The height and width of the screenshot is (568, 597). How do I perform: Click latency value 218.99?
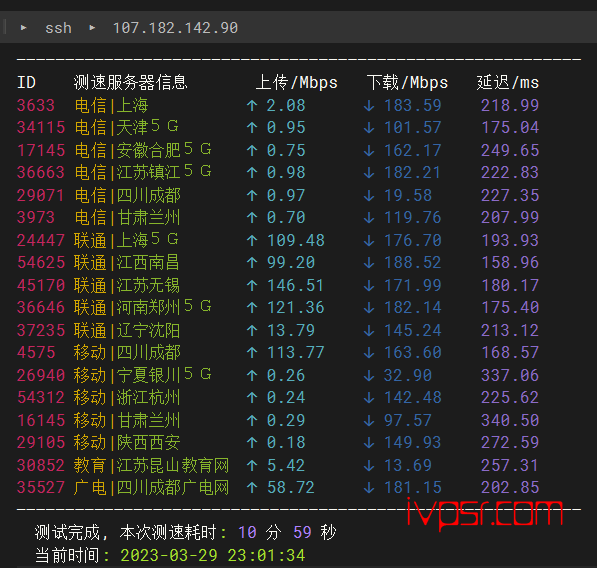click(x=510, y=105)
